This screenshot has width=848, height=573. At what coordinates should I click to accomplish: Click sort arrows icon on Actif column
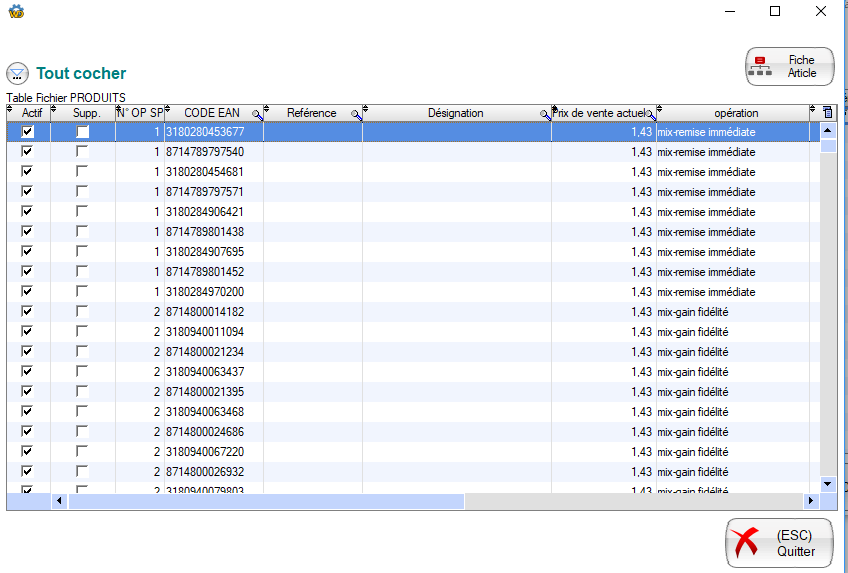[x=11, y=110]
